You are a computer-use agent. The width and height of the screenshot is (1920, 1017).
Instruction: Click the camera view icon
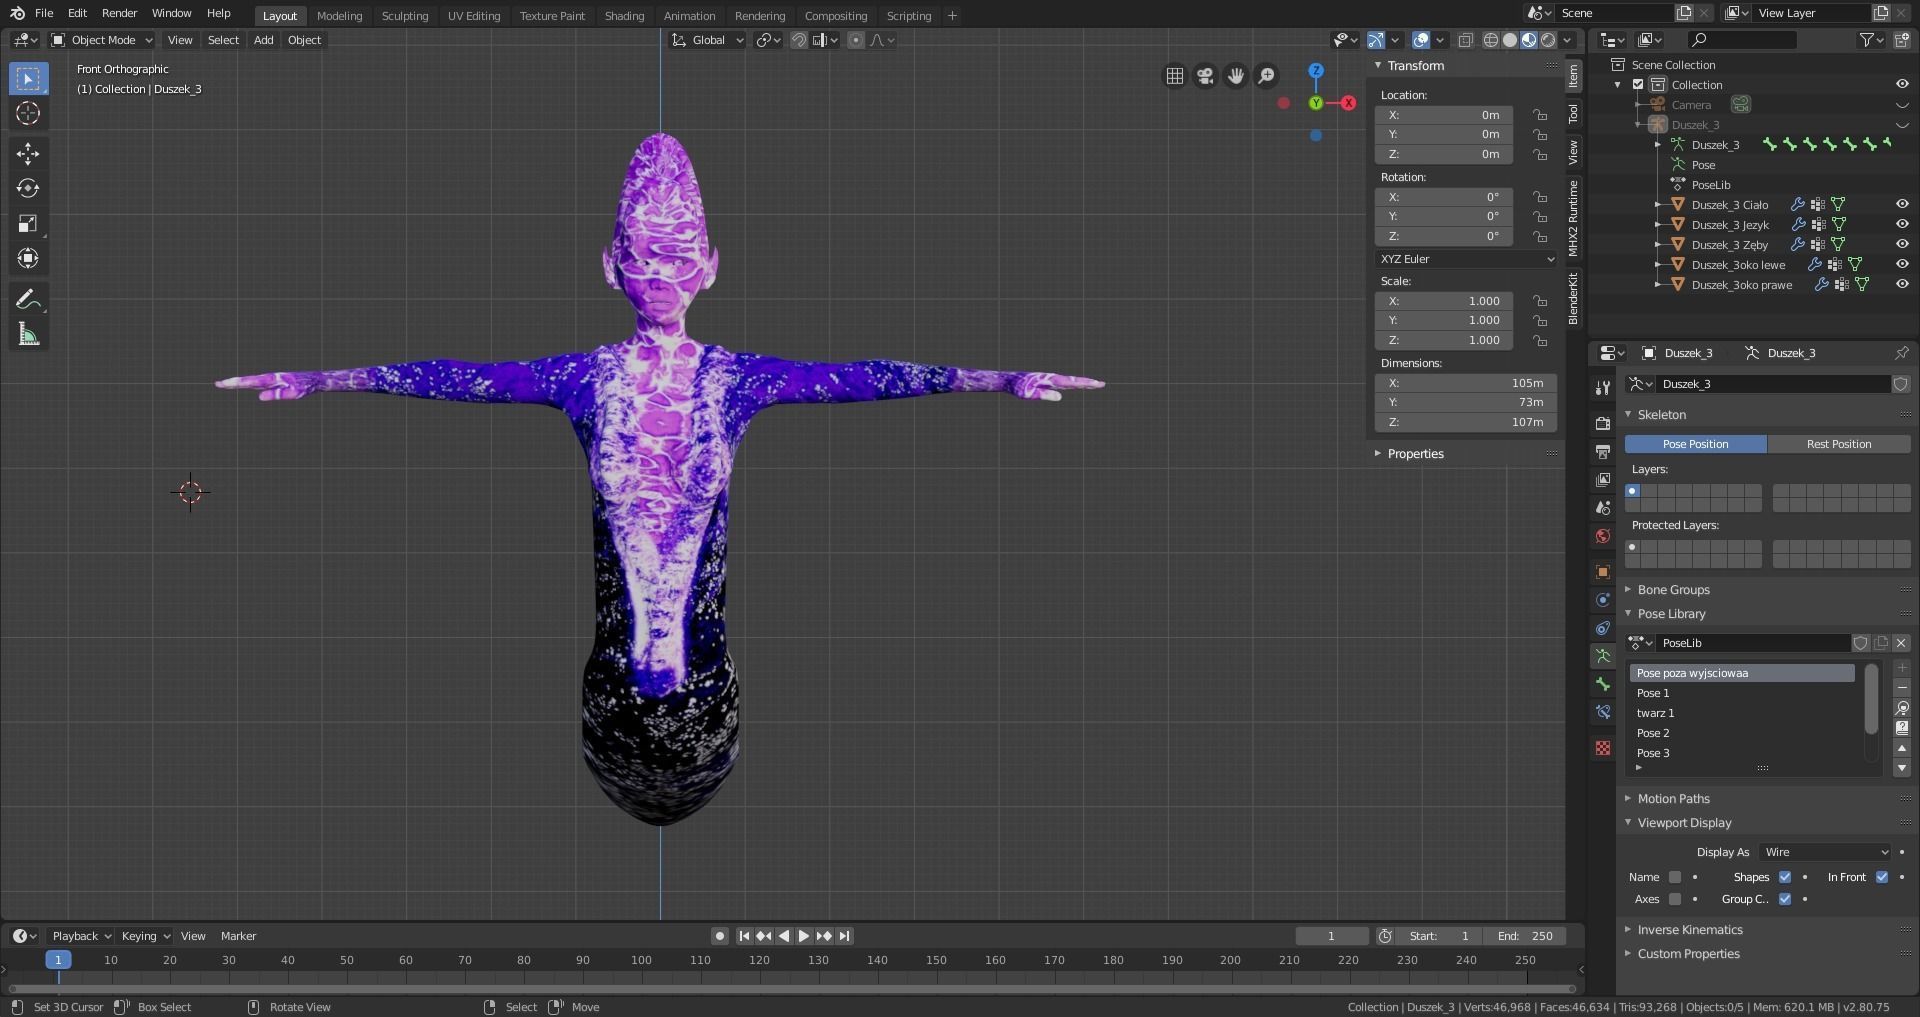pyautogui.click(x=1205, y=76)
